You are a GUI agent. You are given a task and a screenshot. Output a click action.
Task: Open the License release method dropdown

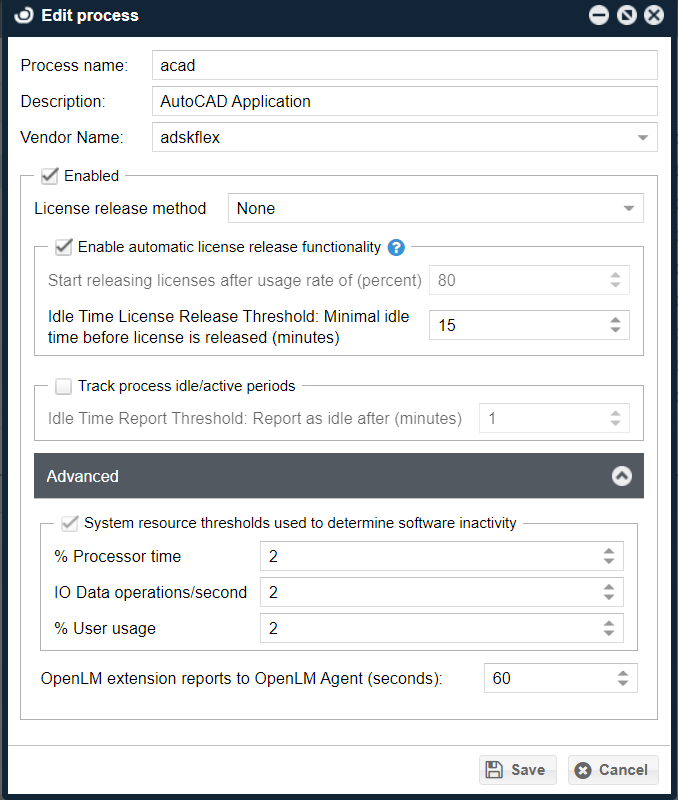pyautogui.click(x=628, y=209)
